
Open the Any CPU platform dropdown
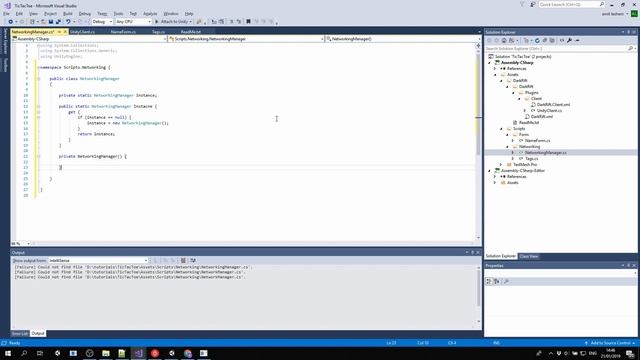tap(133, 22)
